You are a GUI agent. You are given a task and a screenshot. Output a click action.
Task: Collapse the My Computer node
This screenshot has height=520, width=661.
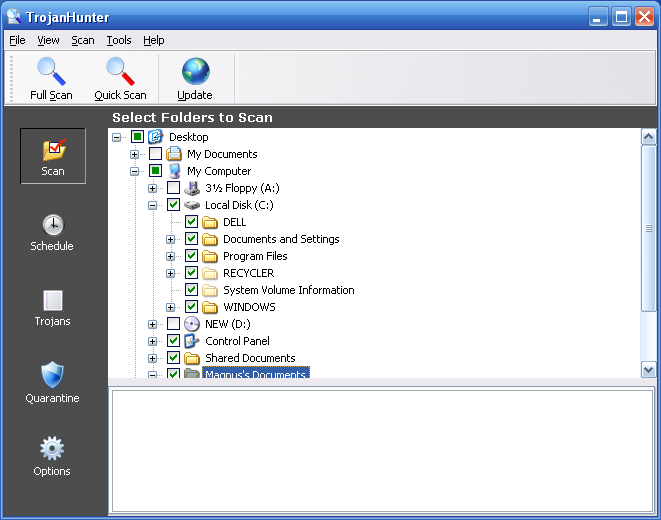pyautogui.click(x=134, y=171)
